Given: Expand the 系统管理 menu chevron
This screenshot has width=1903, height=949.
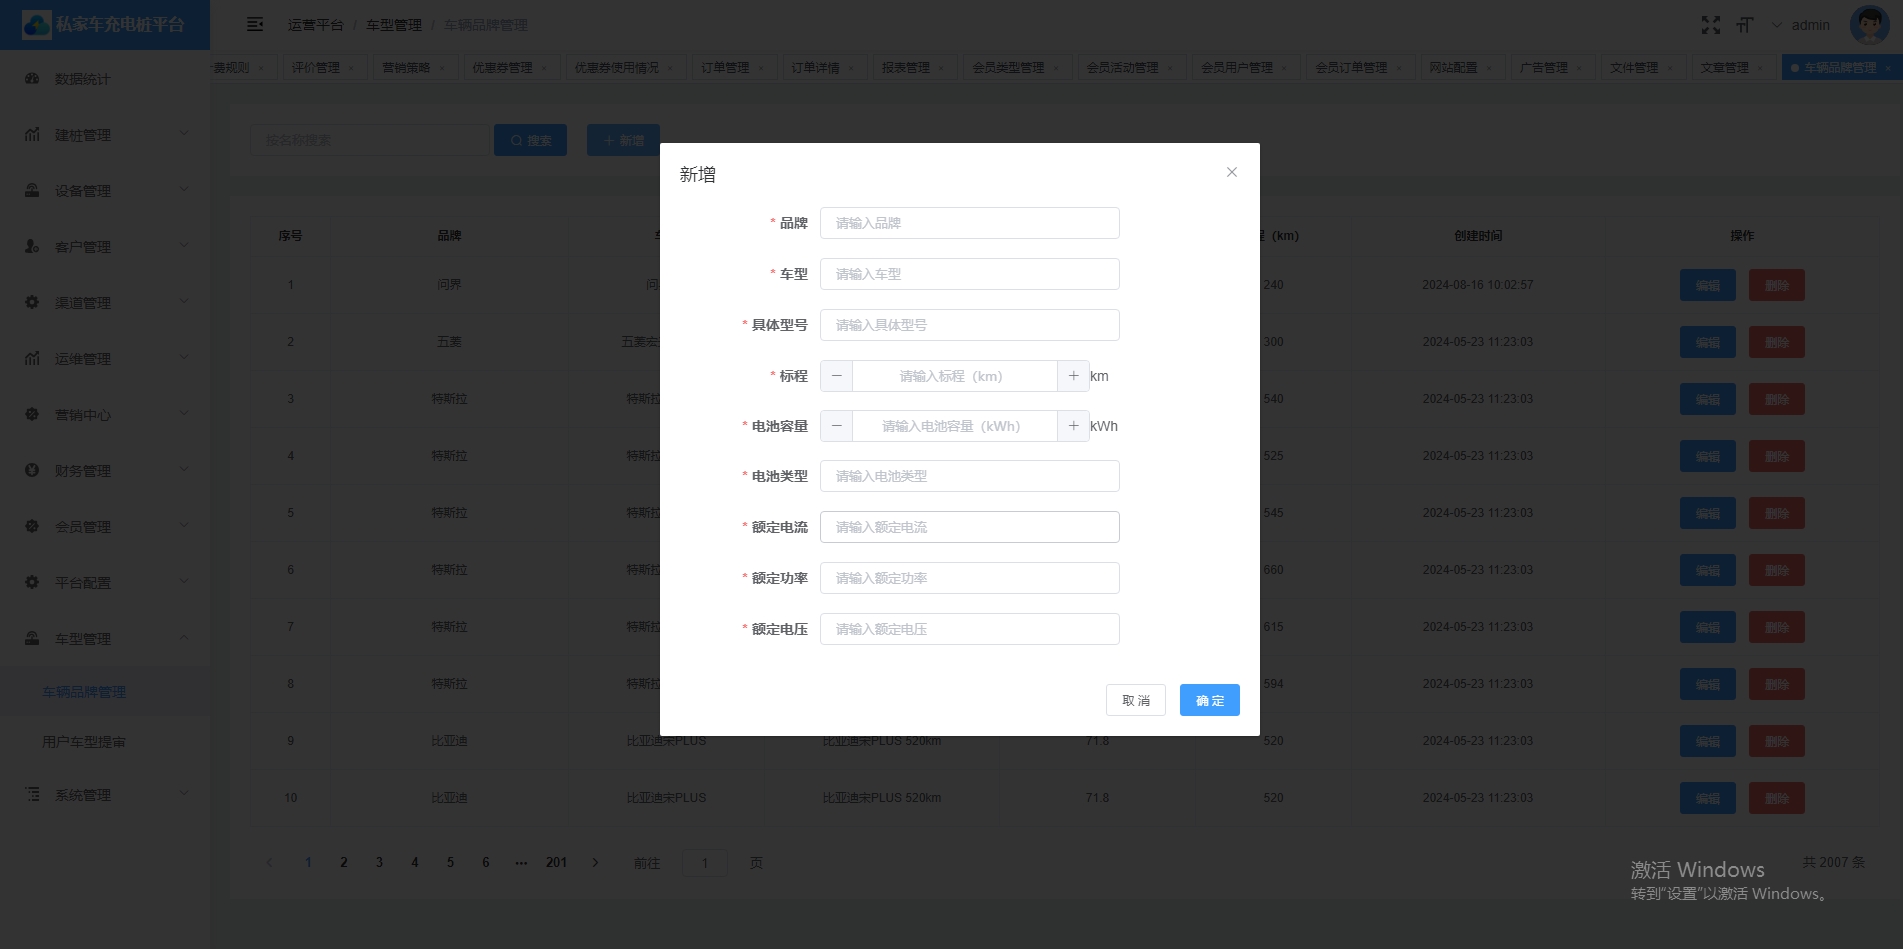Looking at the screenshot, I should [x=184, y=793].
